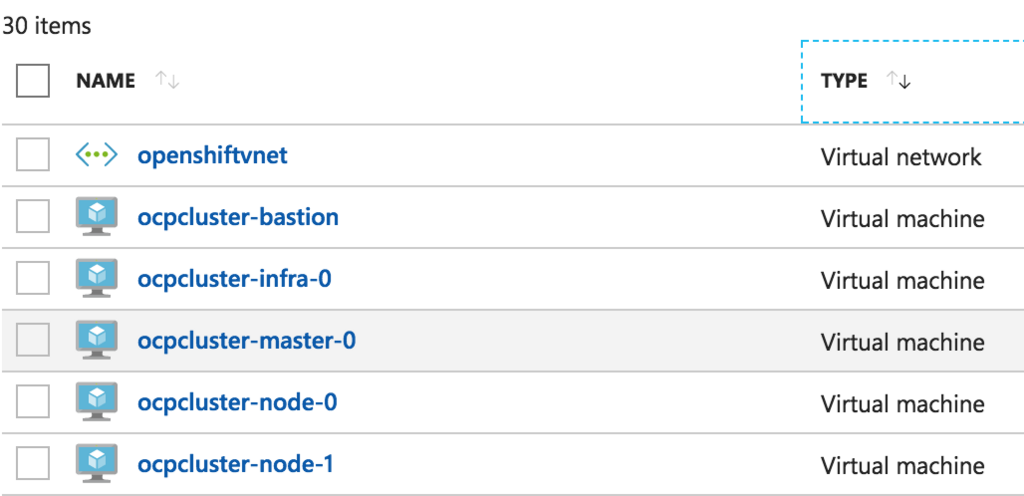Click the NAME column header label
Screen dimensions: 1024x496
tap(106, 81)
